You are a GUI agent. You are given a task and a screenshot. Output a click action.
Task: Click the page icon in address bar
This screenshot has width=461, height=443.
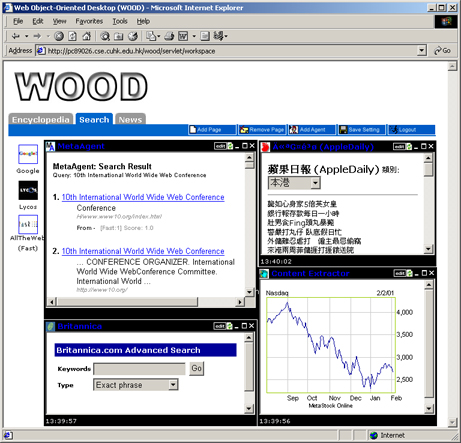pyautogui.click(x=41, y=51)
